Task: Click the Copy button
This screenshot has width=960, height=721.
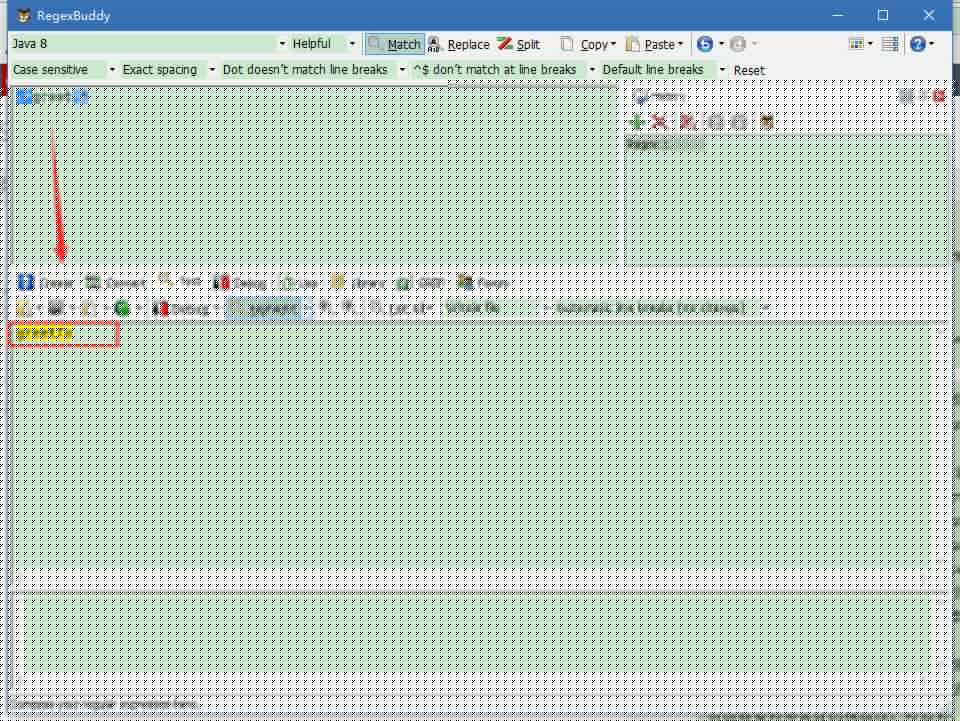Action: (583, 44)
